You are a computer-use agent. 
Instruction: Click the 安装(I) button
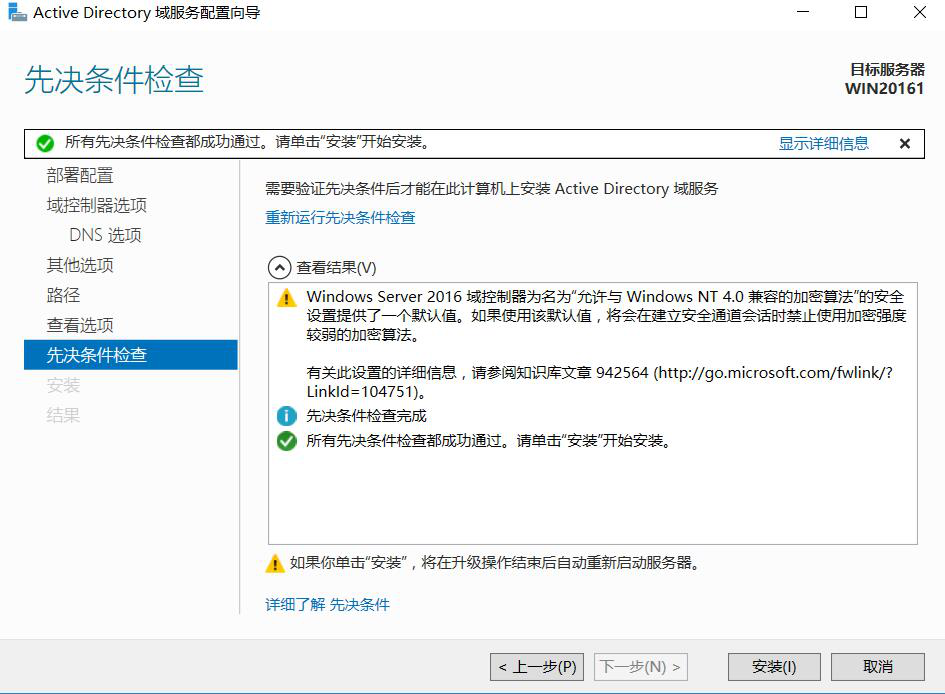click(774, 667)
